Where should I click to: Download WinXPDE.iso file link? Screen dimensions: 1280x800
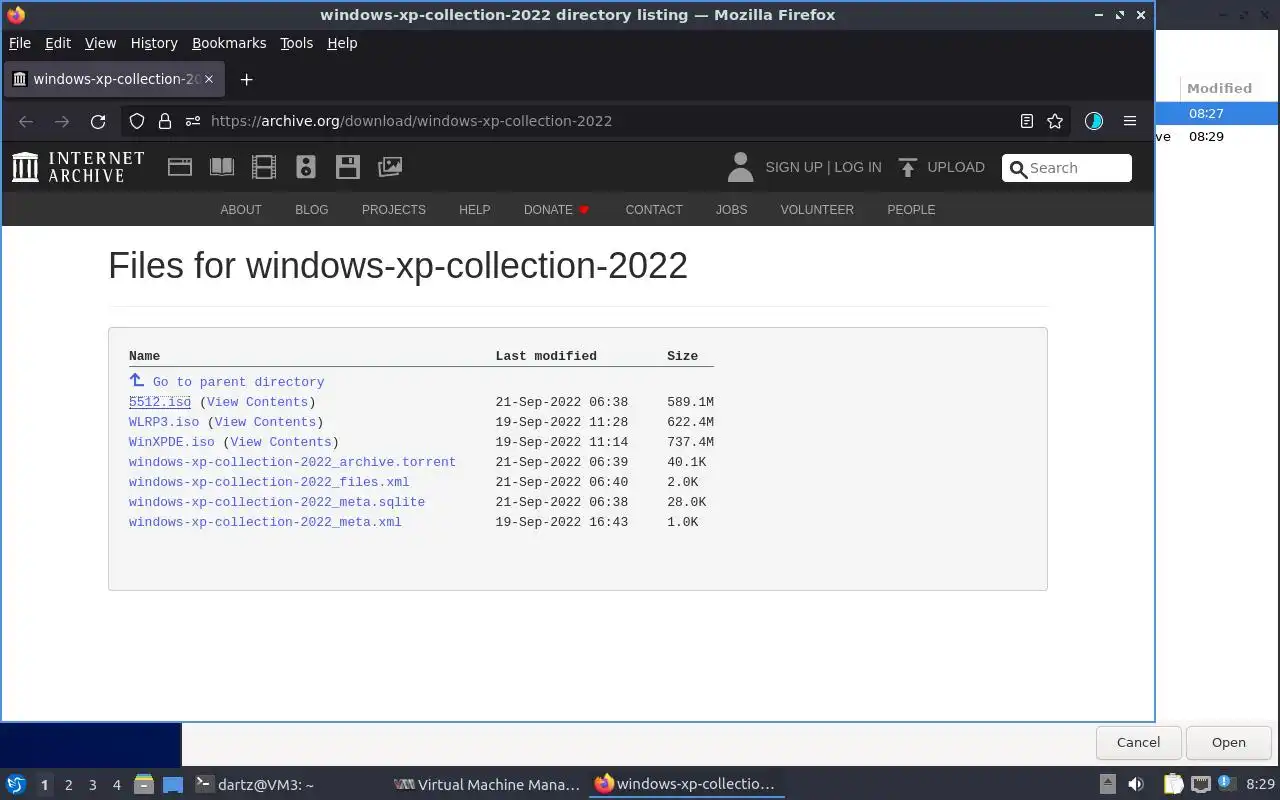tap(172, 442)
